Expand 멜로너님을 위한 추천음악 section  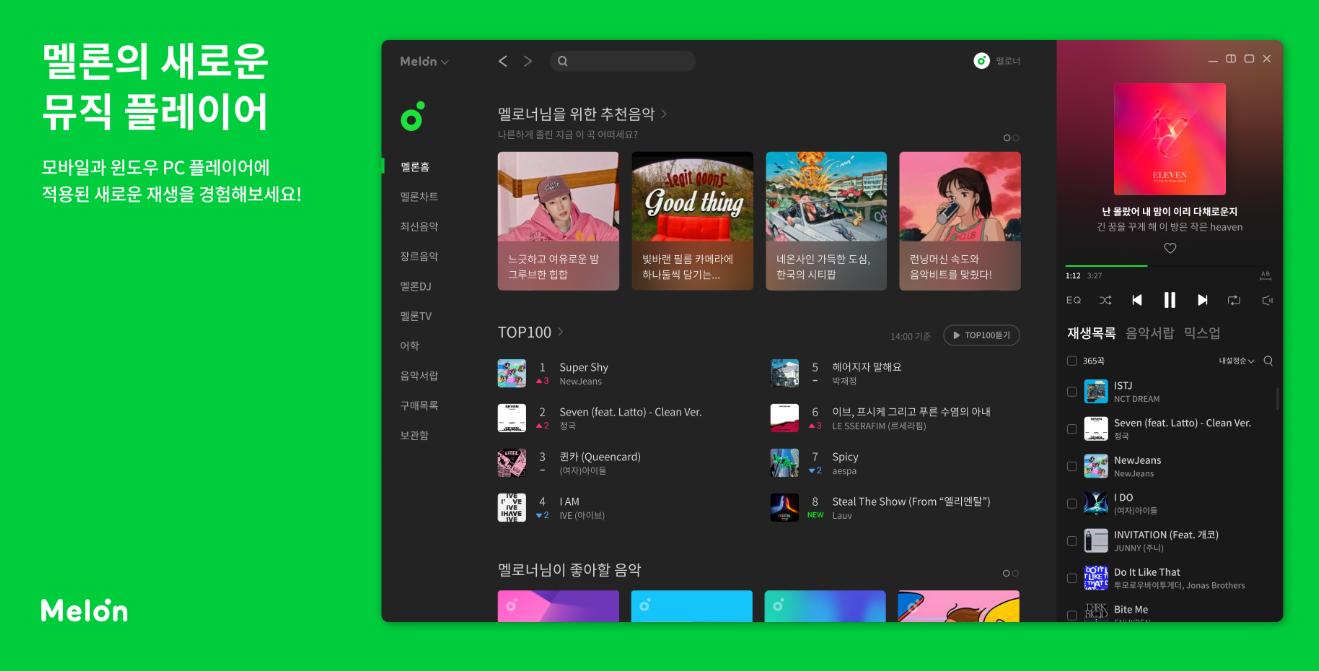(x=583, y=114)
